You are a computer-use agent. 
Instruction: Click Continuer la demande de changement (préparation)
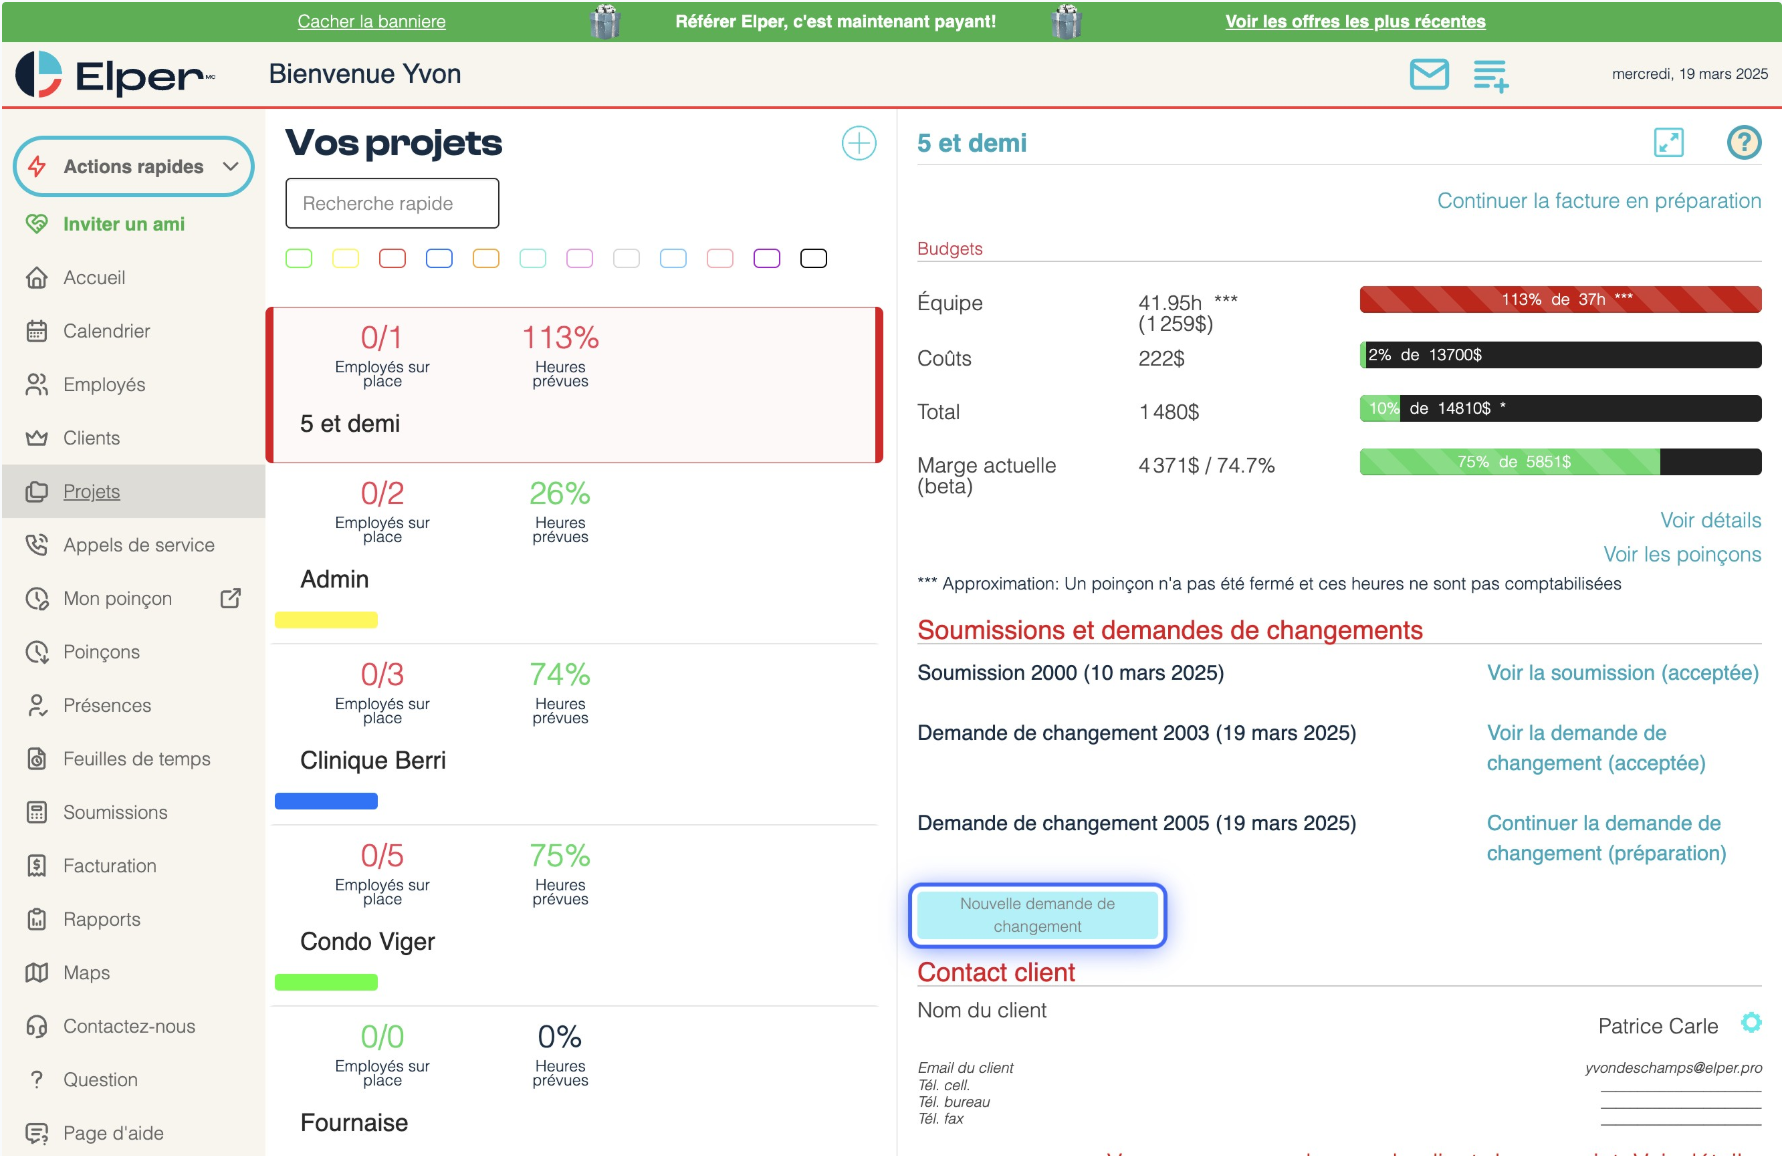tap(1606, 838)
